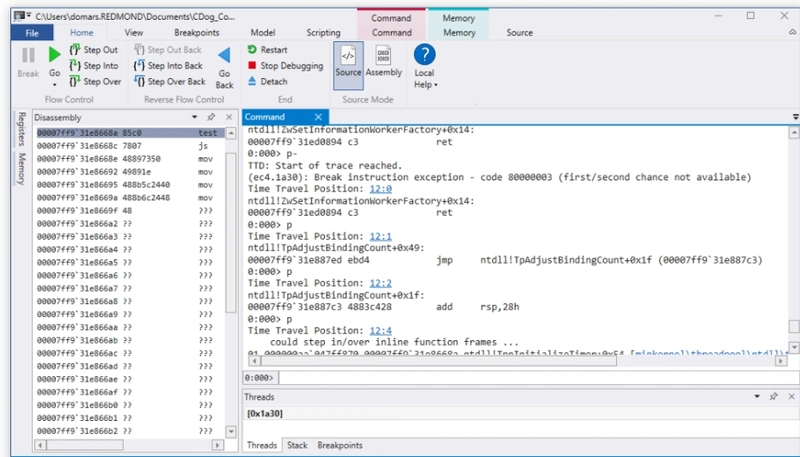Open document tabs overflow dropdown
This screenshot has height=457, width=800.
click(x=795, y=117)
